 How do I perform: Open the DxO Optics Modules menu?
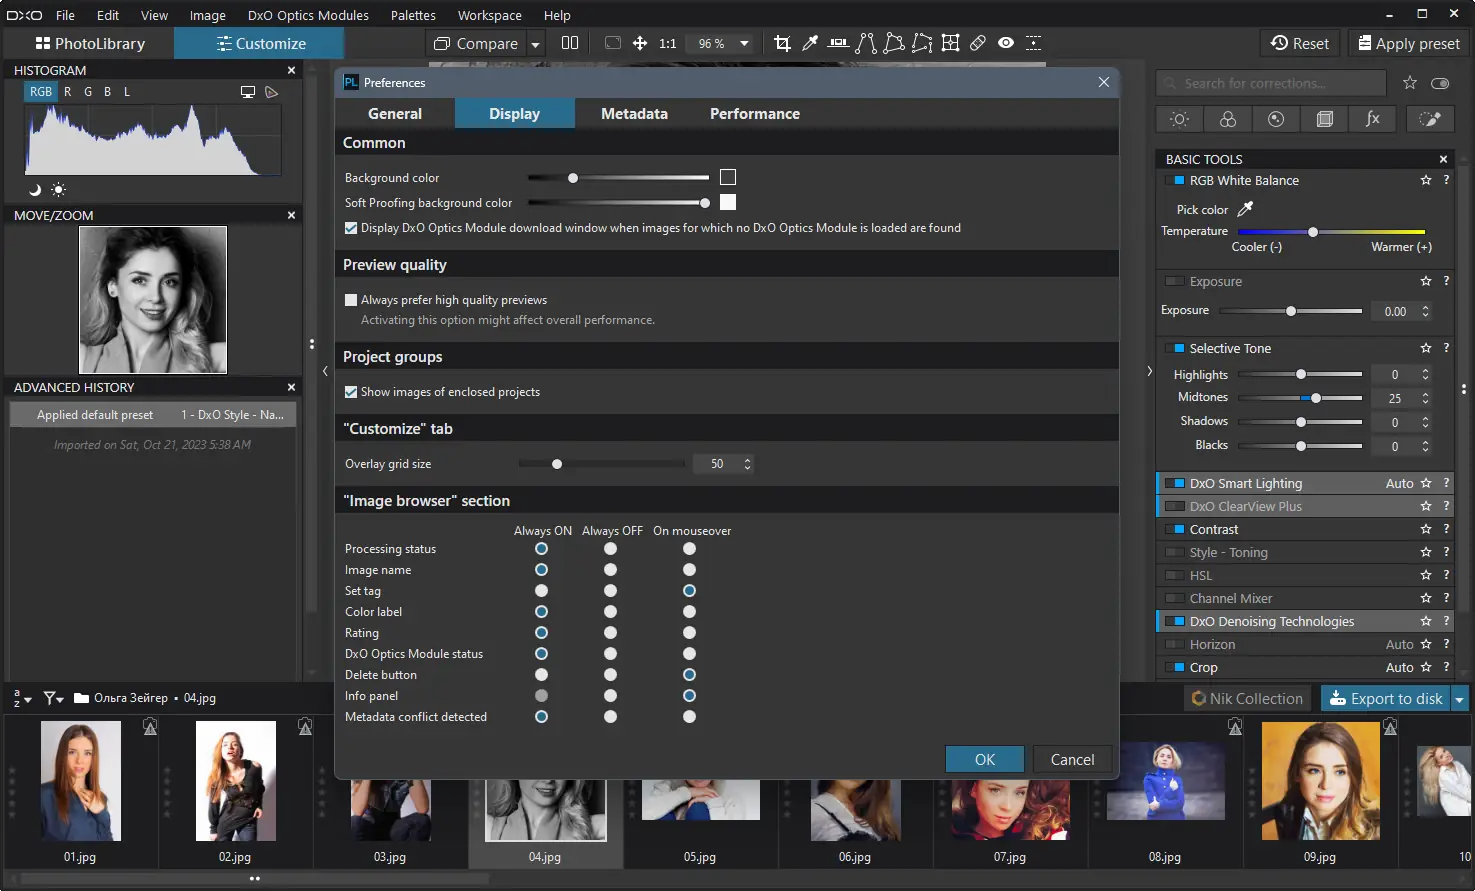point(308,15)
